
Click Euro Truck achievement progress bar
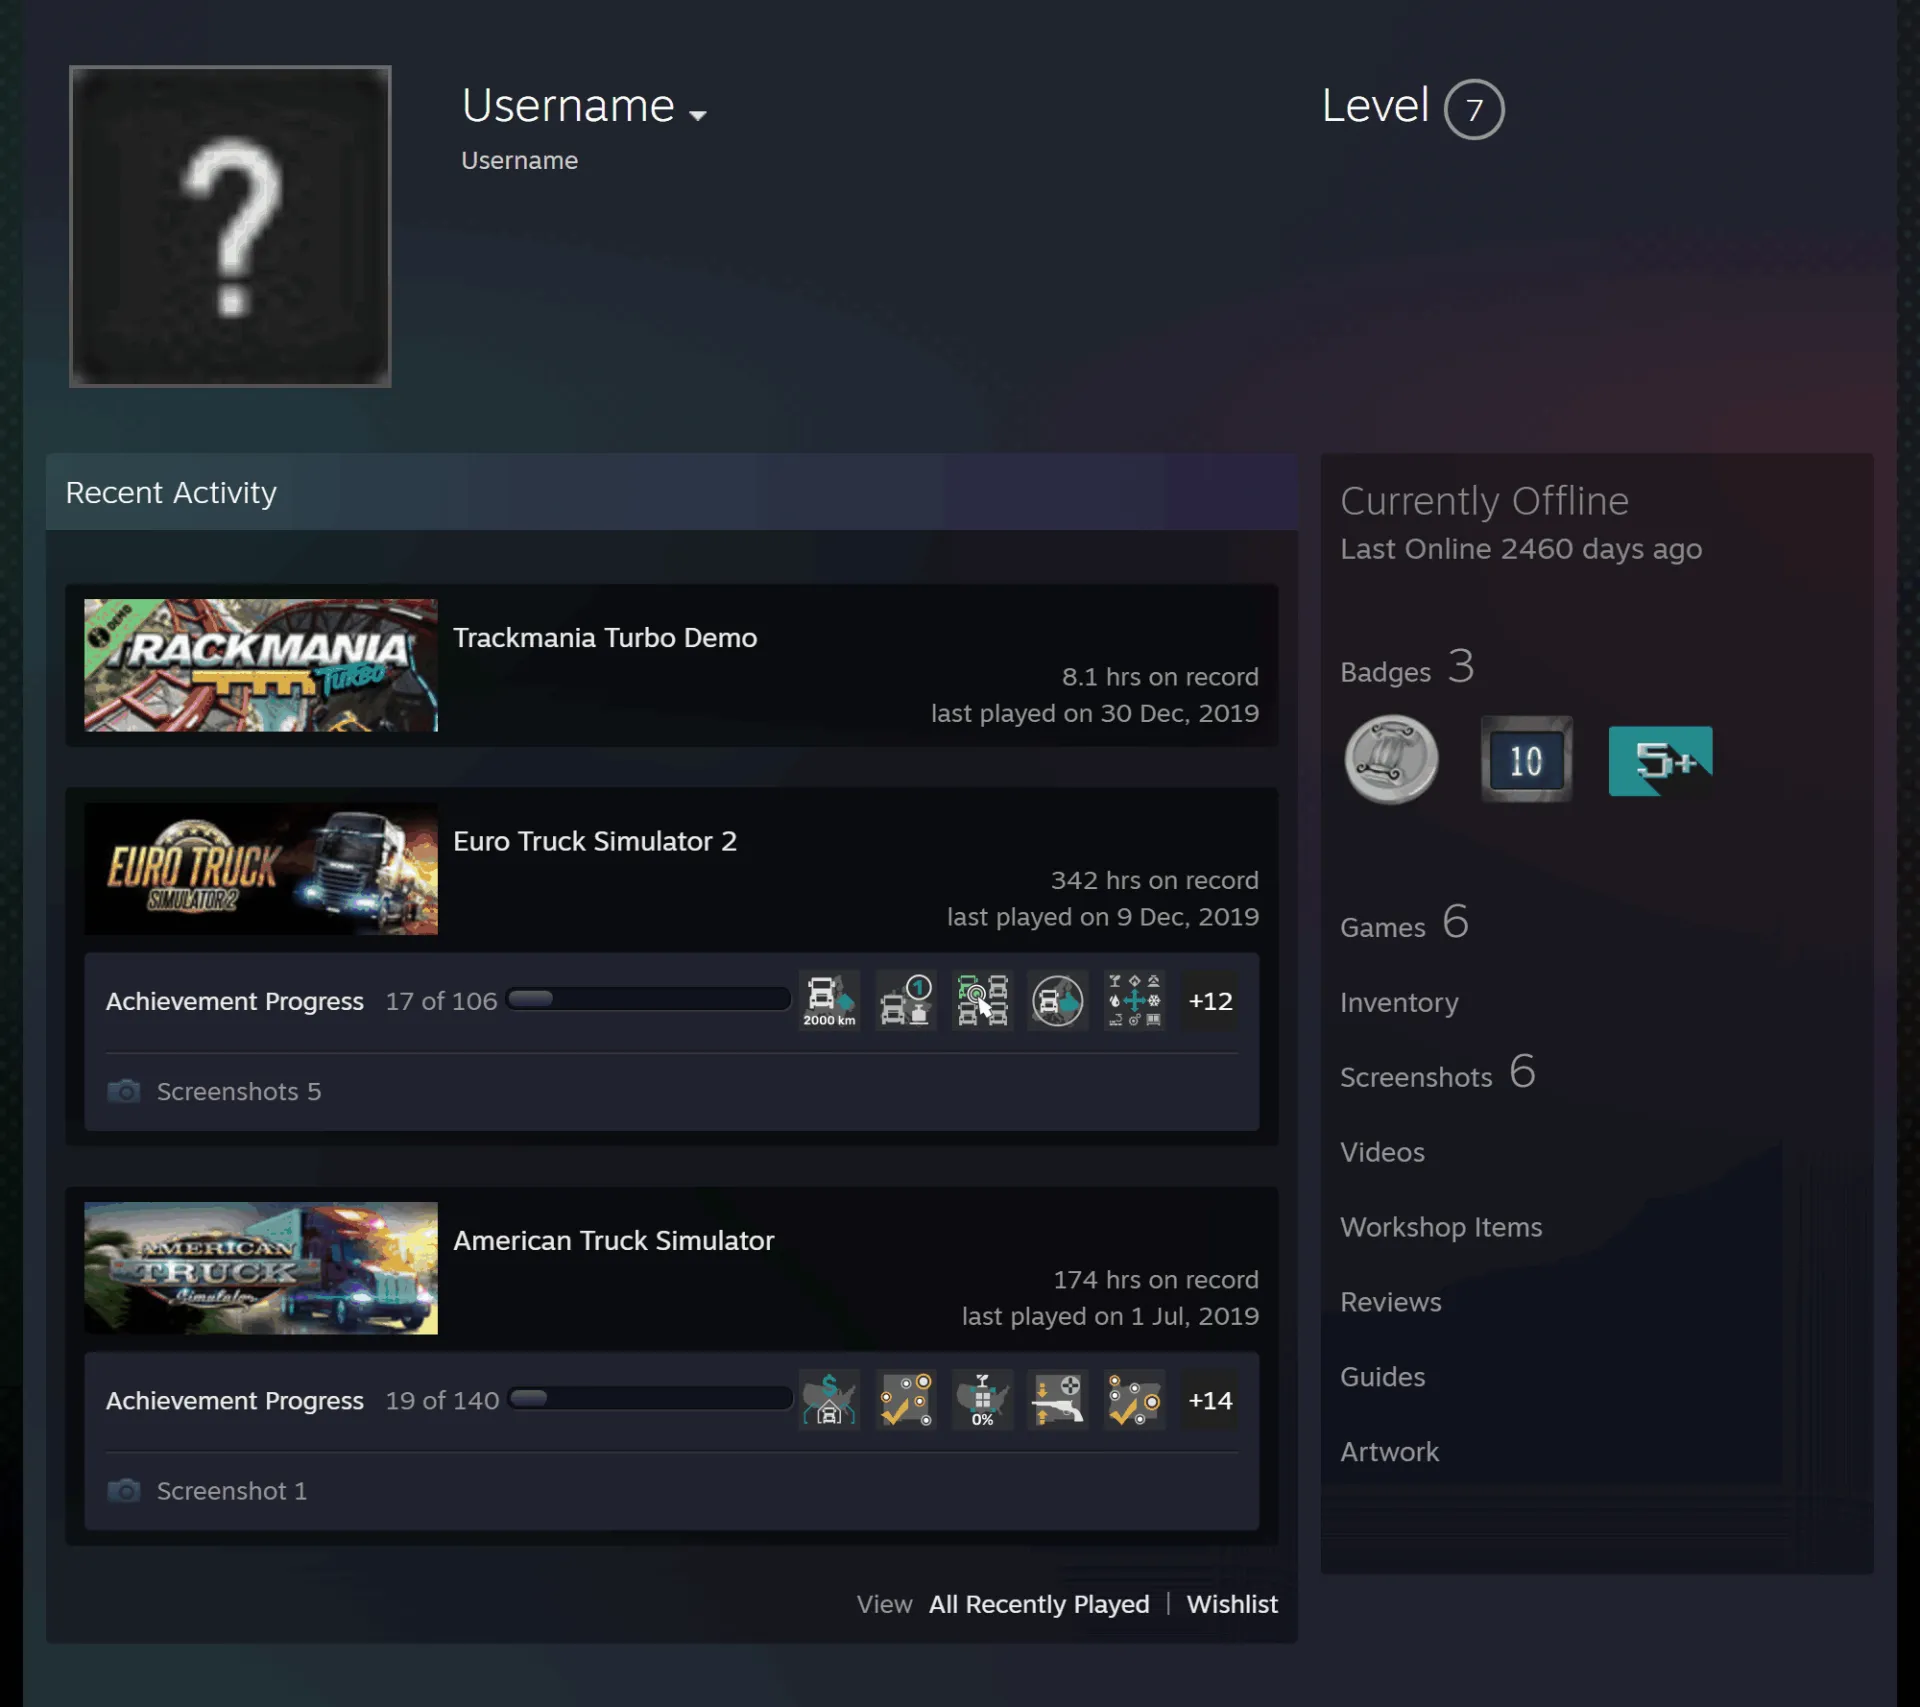[649, 999]
